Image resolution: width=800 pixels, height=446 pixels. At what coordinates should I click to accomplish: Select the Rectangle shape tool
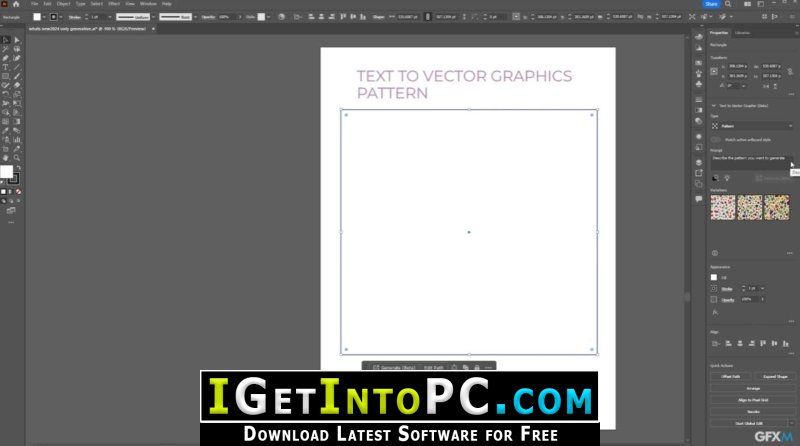(6, 77)
